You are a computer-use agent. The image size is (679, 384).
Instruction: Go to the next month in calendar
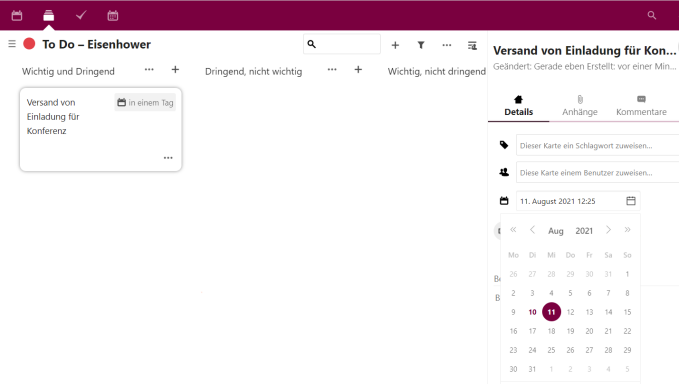tap(608, 230)
